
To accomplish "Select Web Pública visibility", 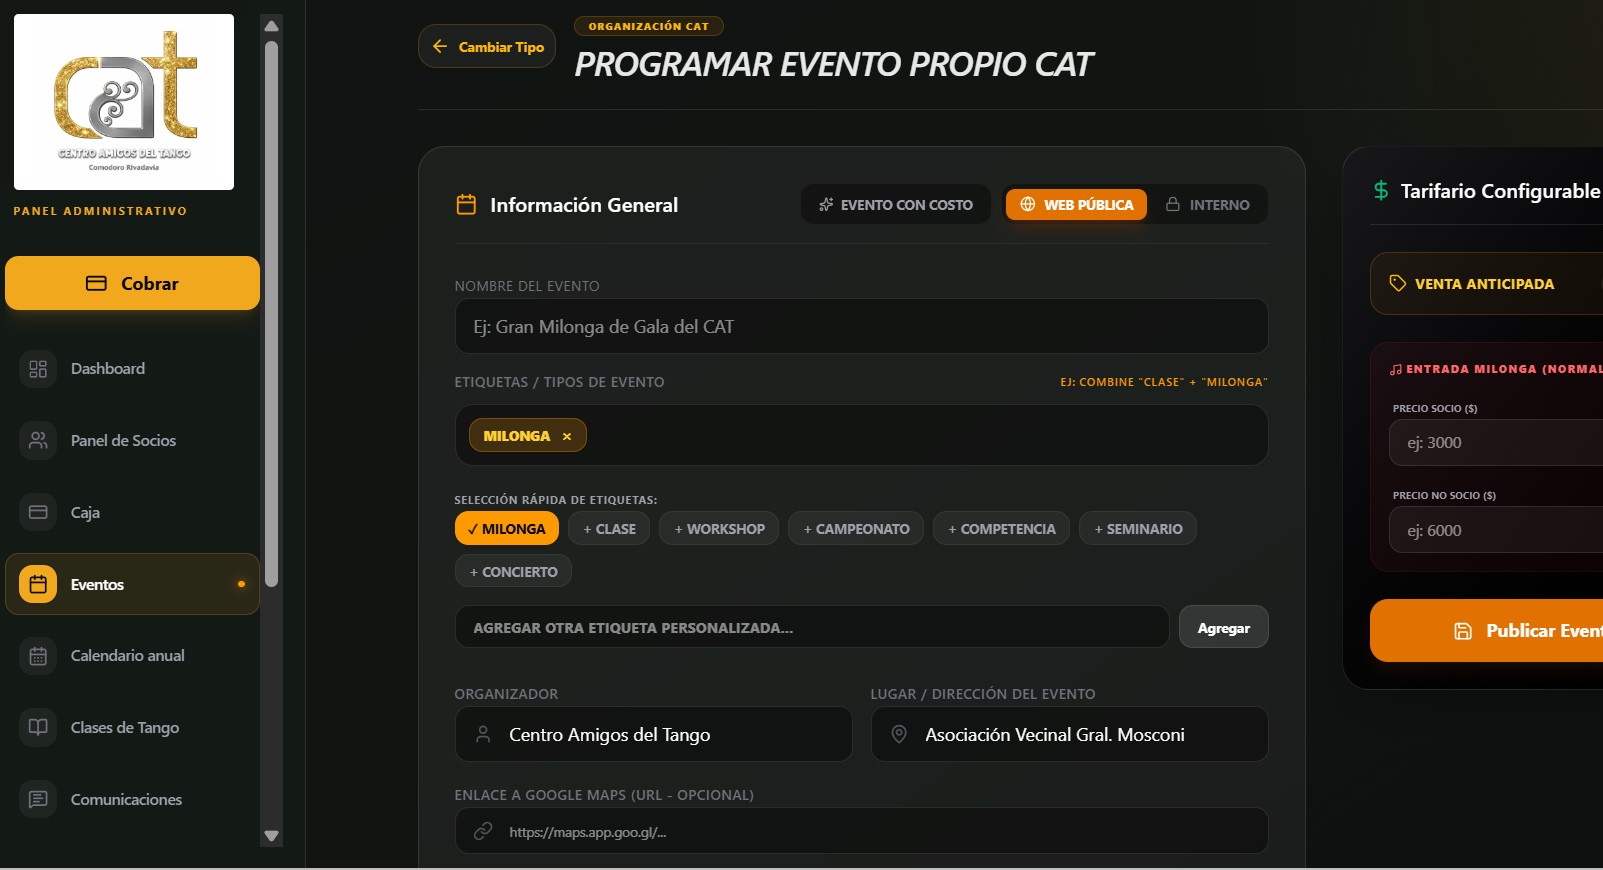I will point(1076,204).
